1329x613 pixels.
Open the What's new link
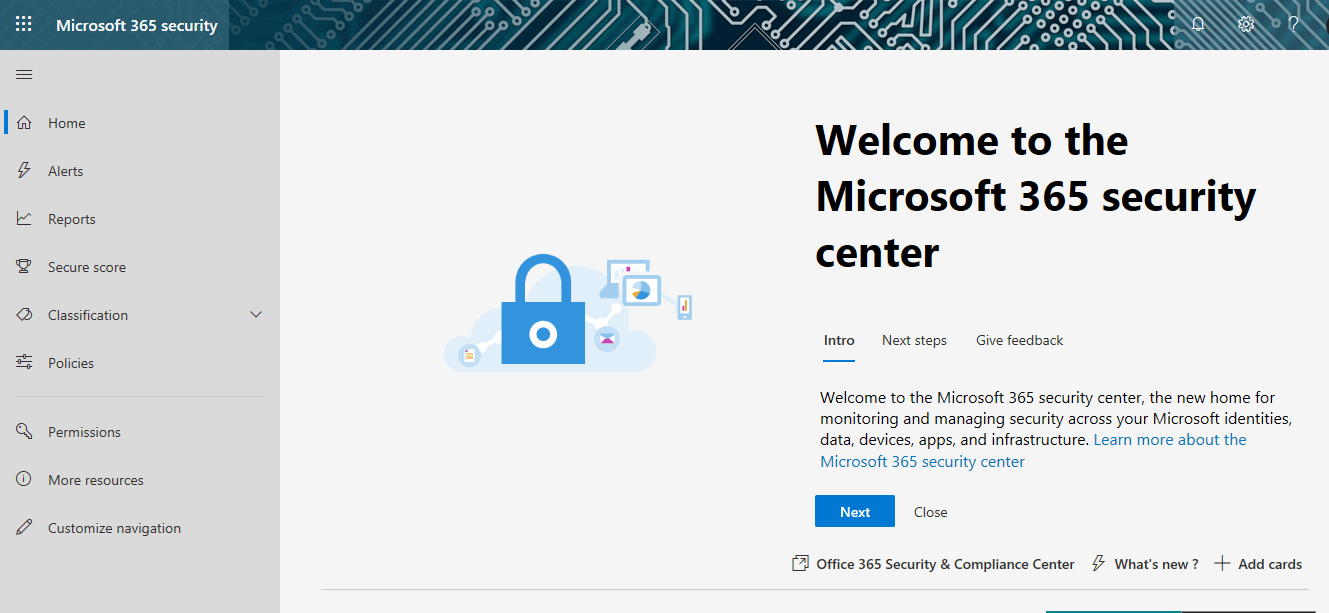pos(1157,564)
